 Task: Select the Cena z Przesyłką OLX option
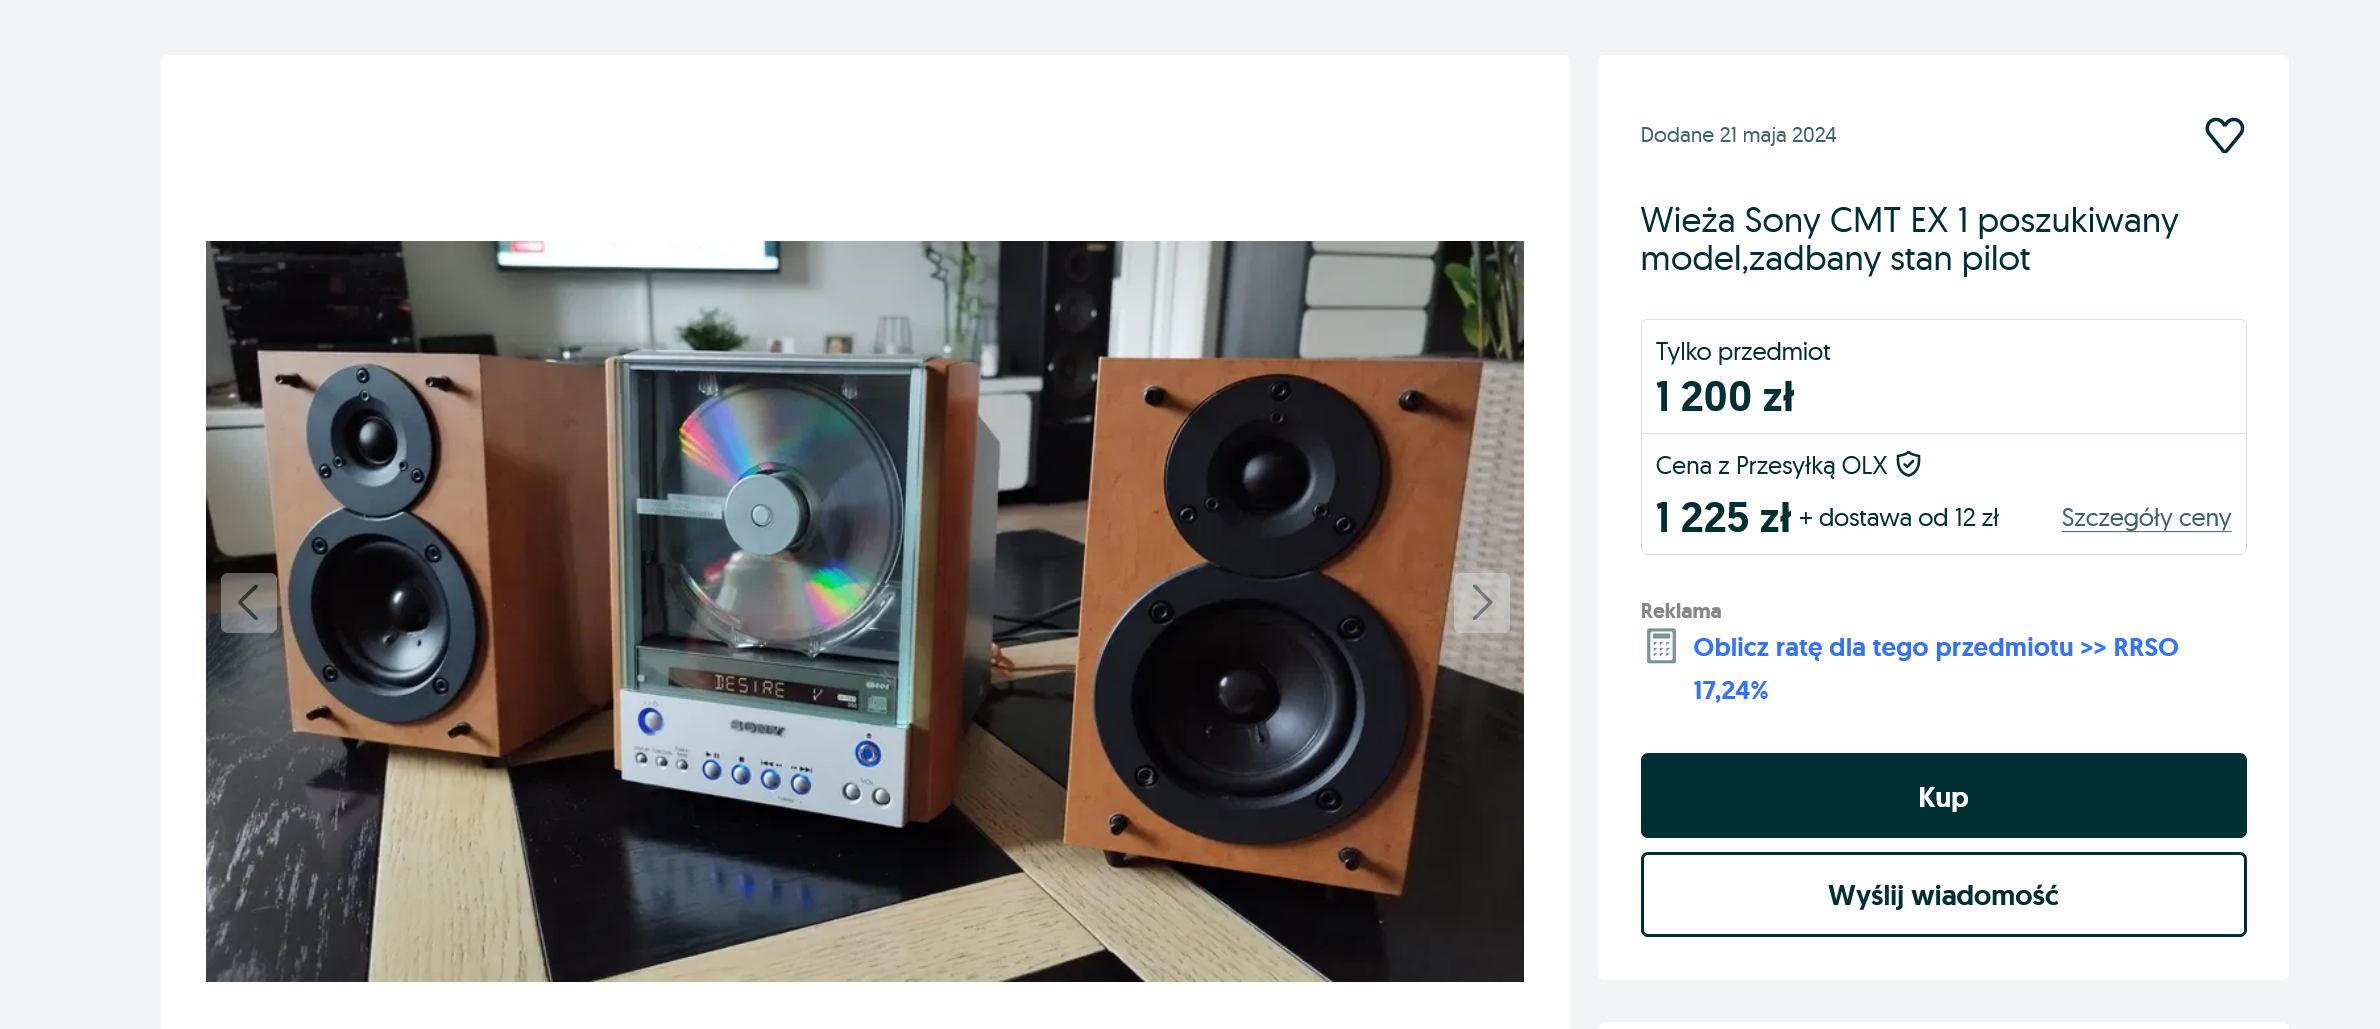coord(1943,494)
